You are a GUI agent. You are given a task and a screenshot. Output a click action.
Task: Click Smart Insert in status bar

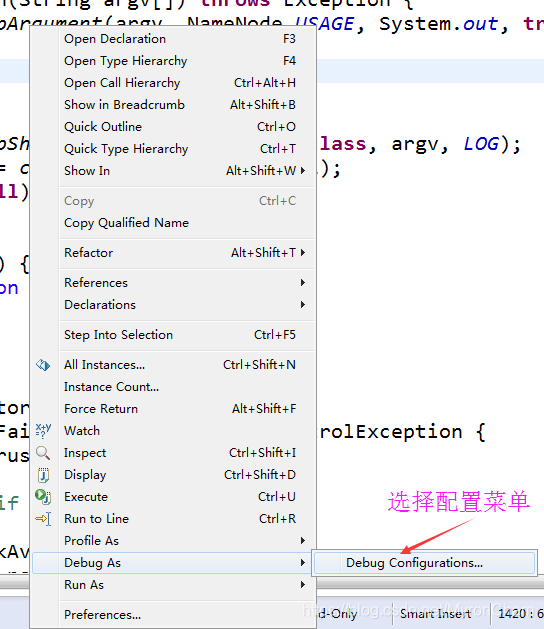pos(435,614)
